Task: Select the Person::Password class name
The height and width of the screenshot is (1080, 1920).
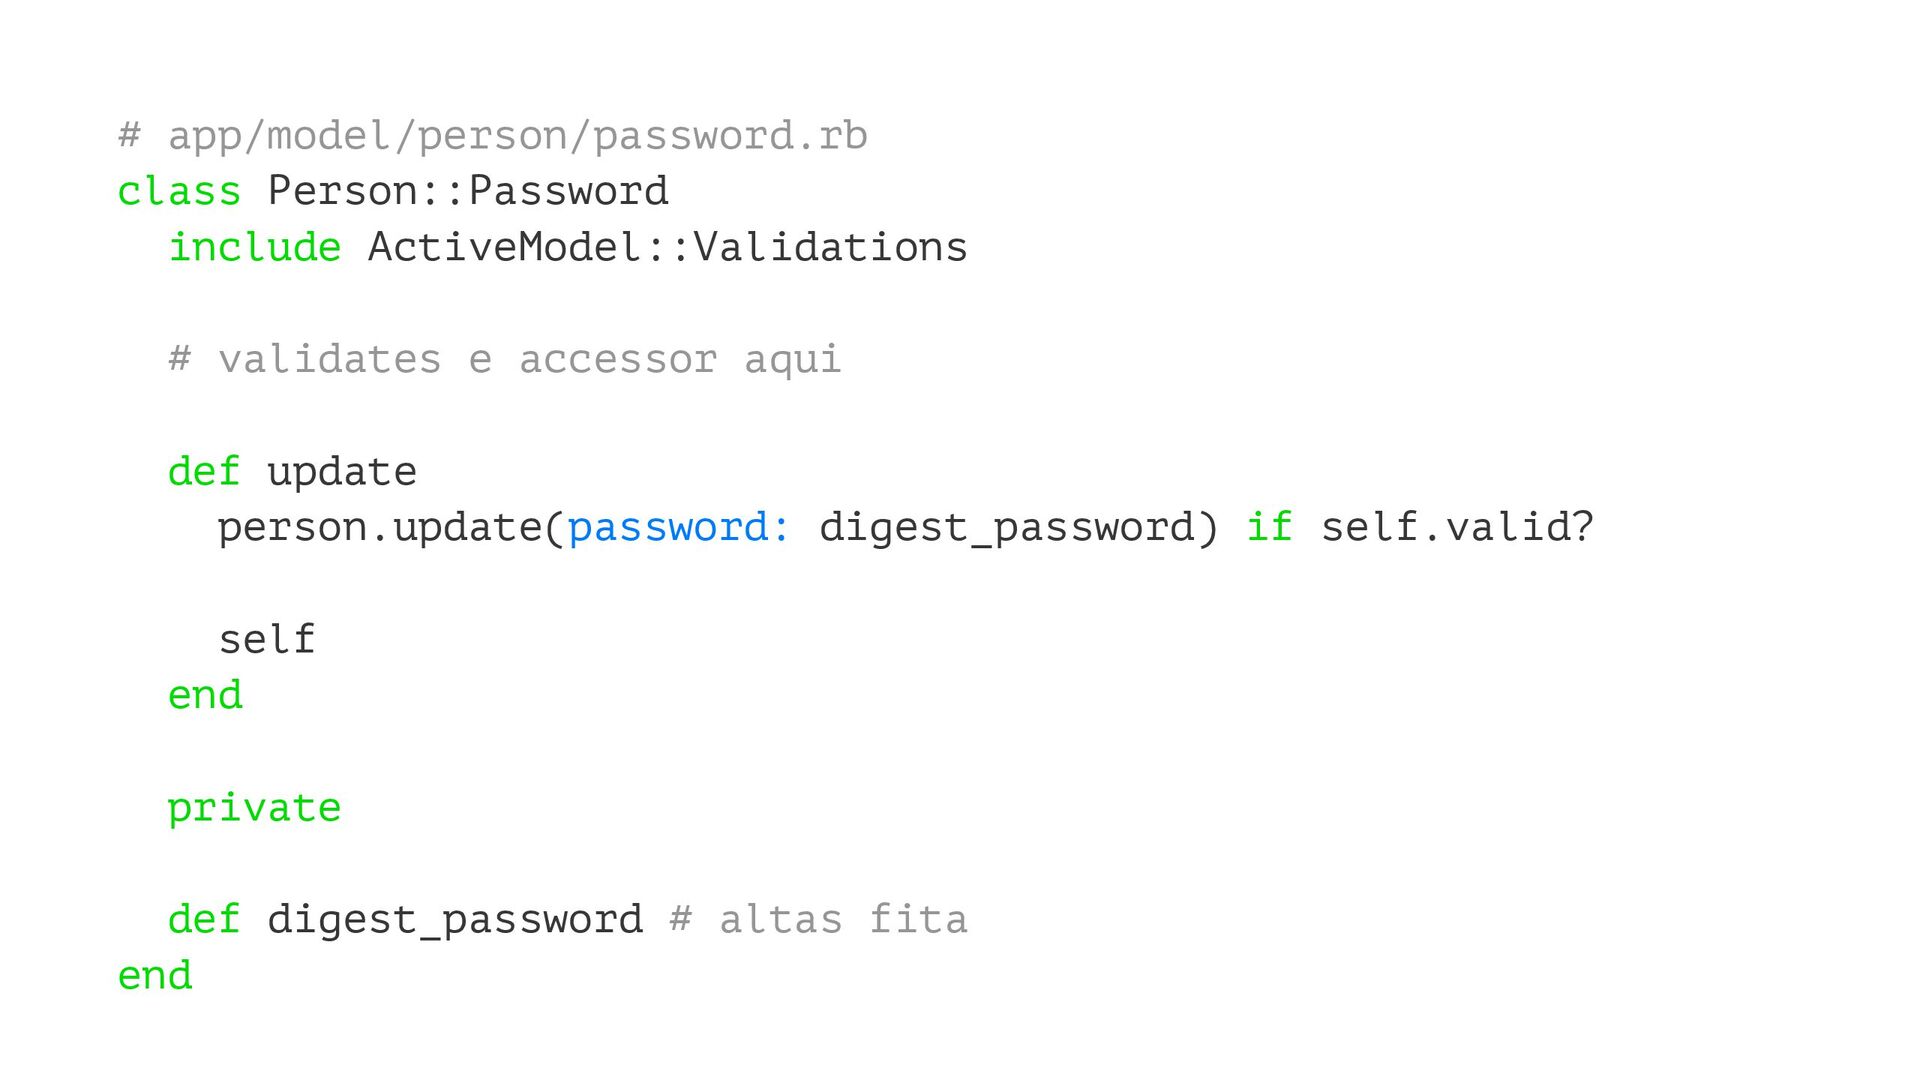Action: coord(468,191)
